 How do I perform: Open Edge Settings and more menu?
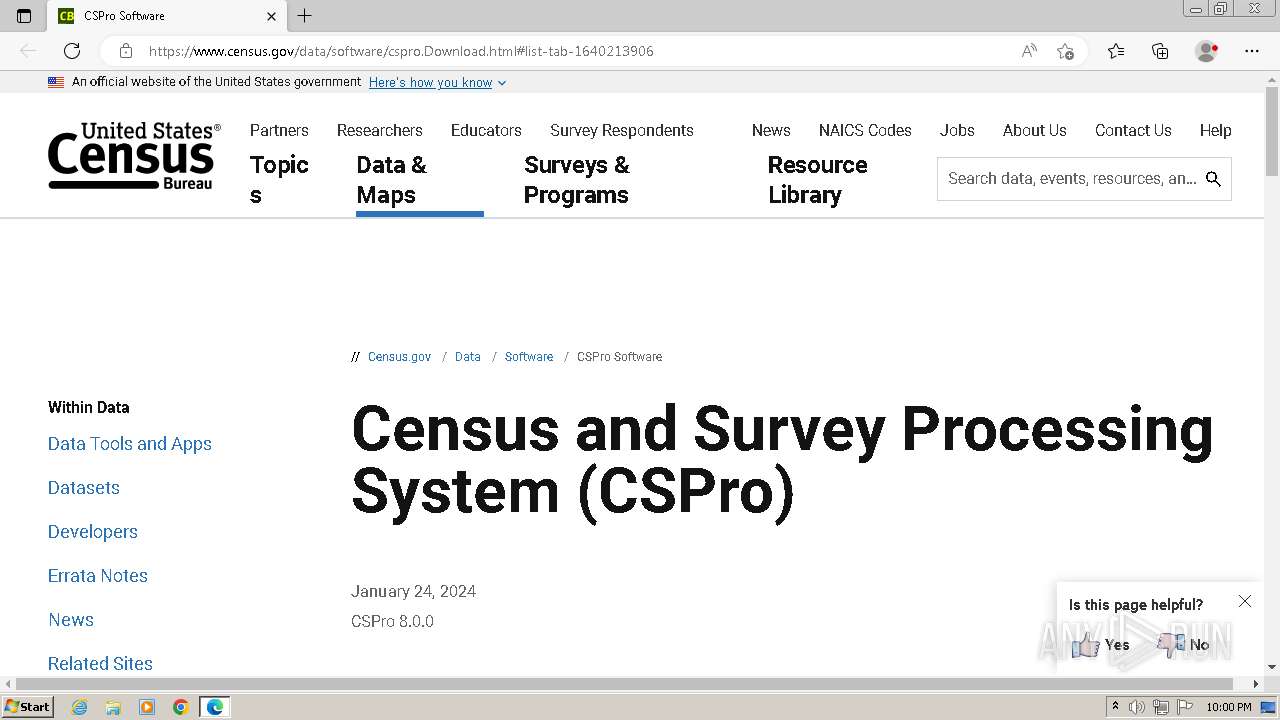pos(1252,51)
